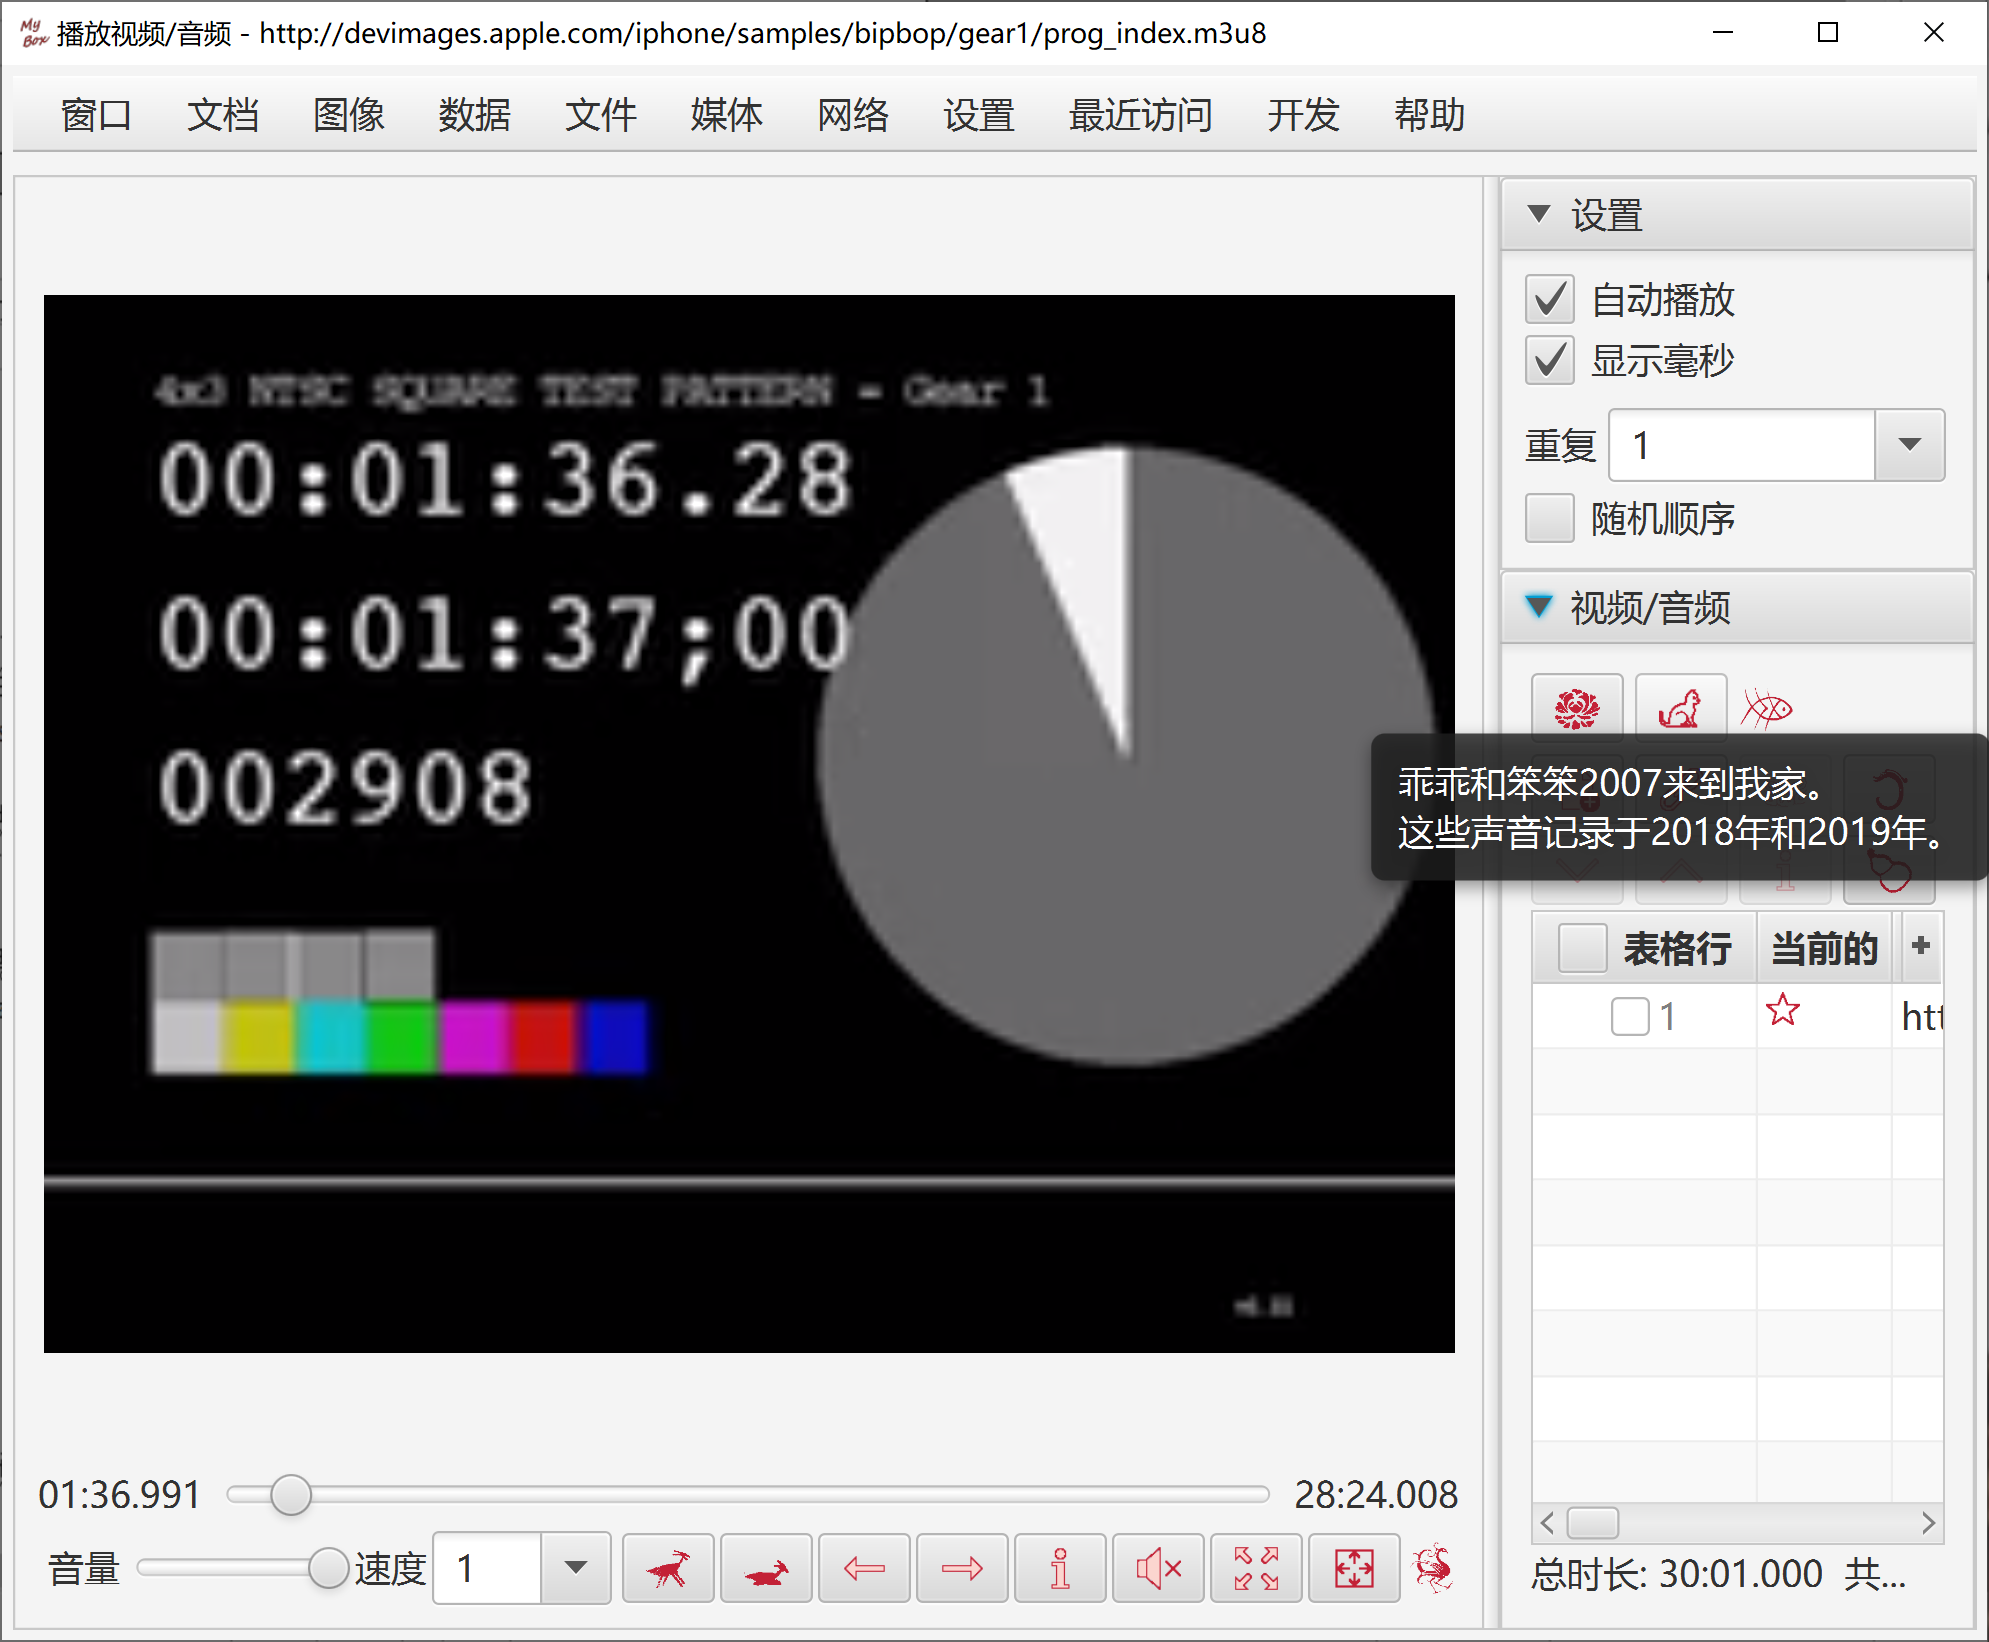Image resolution: width=1989 pixels, height=1642 pixels.
Task: Click the playback progress slider thumb
Action: [290, 1494]
